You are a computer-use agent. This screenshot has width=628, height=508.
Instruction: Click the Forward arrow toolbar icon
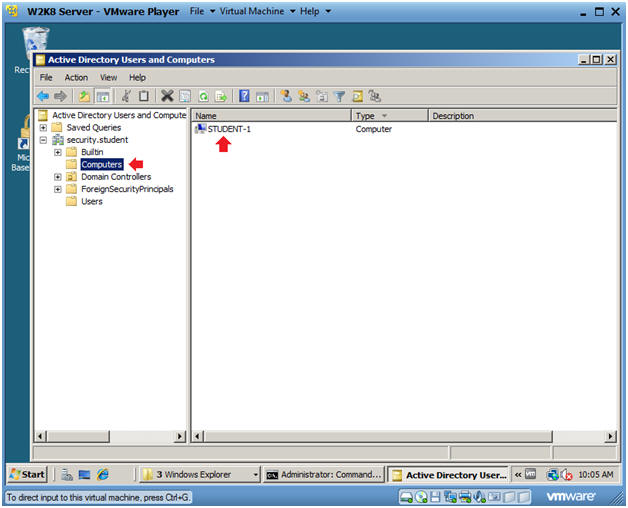coord(60,96)
